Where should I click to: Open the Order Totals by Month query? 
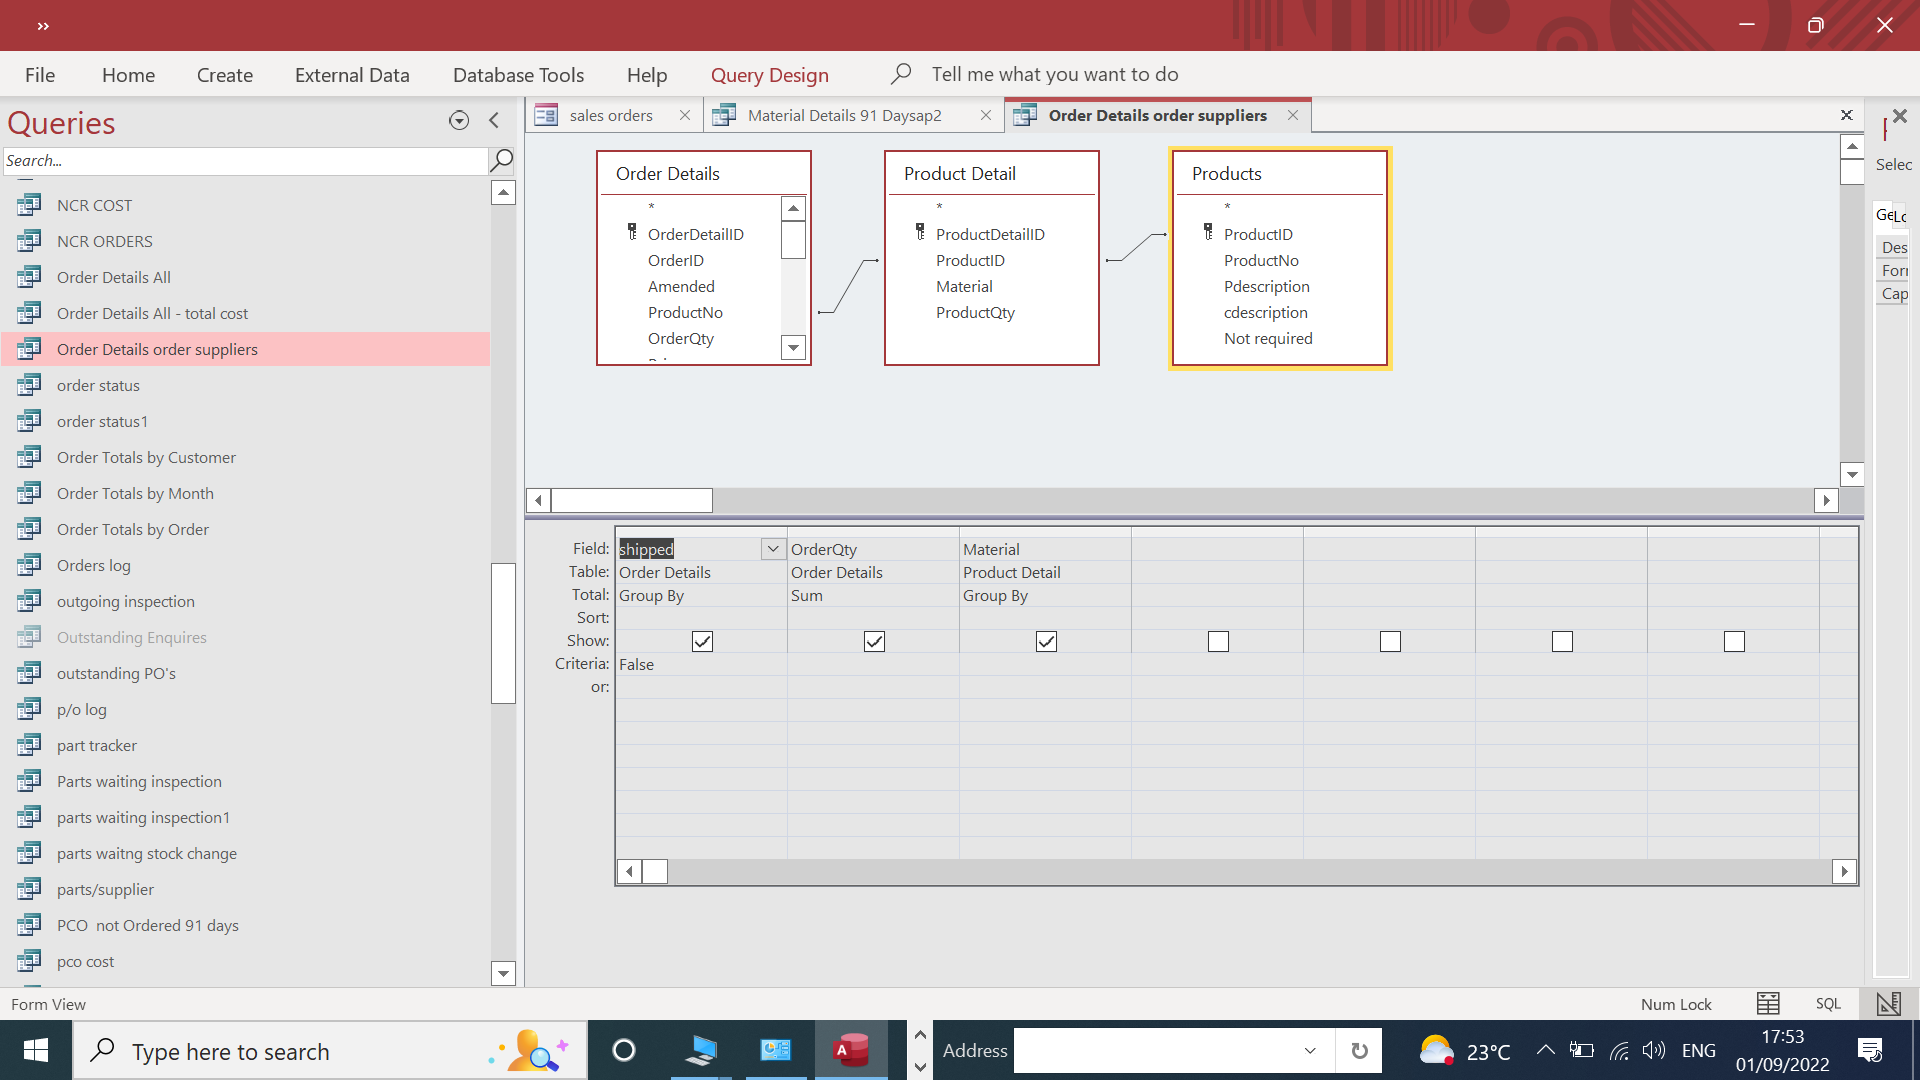pyautogui.click(x=135, y=493)
